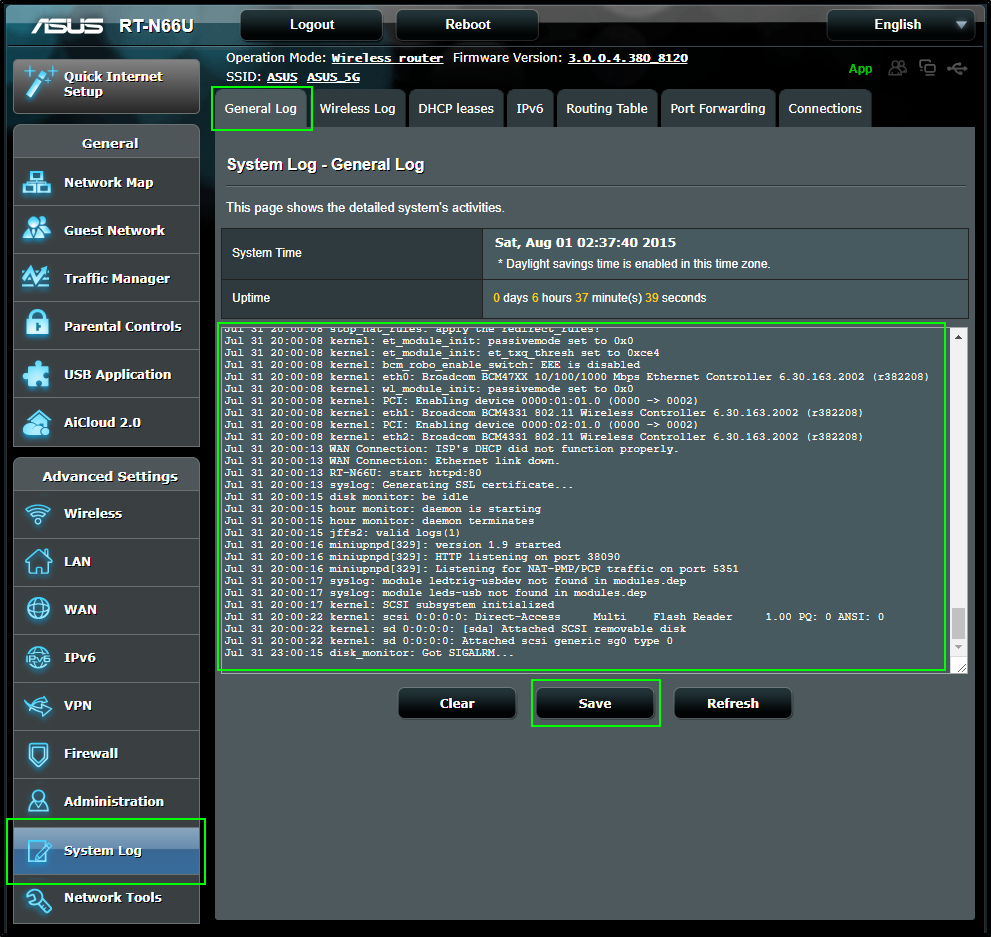991x937 pixels.
Task: Click the uptime value text
Action: (x=600, y=298)
